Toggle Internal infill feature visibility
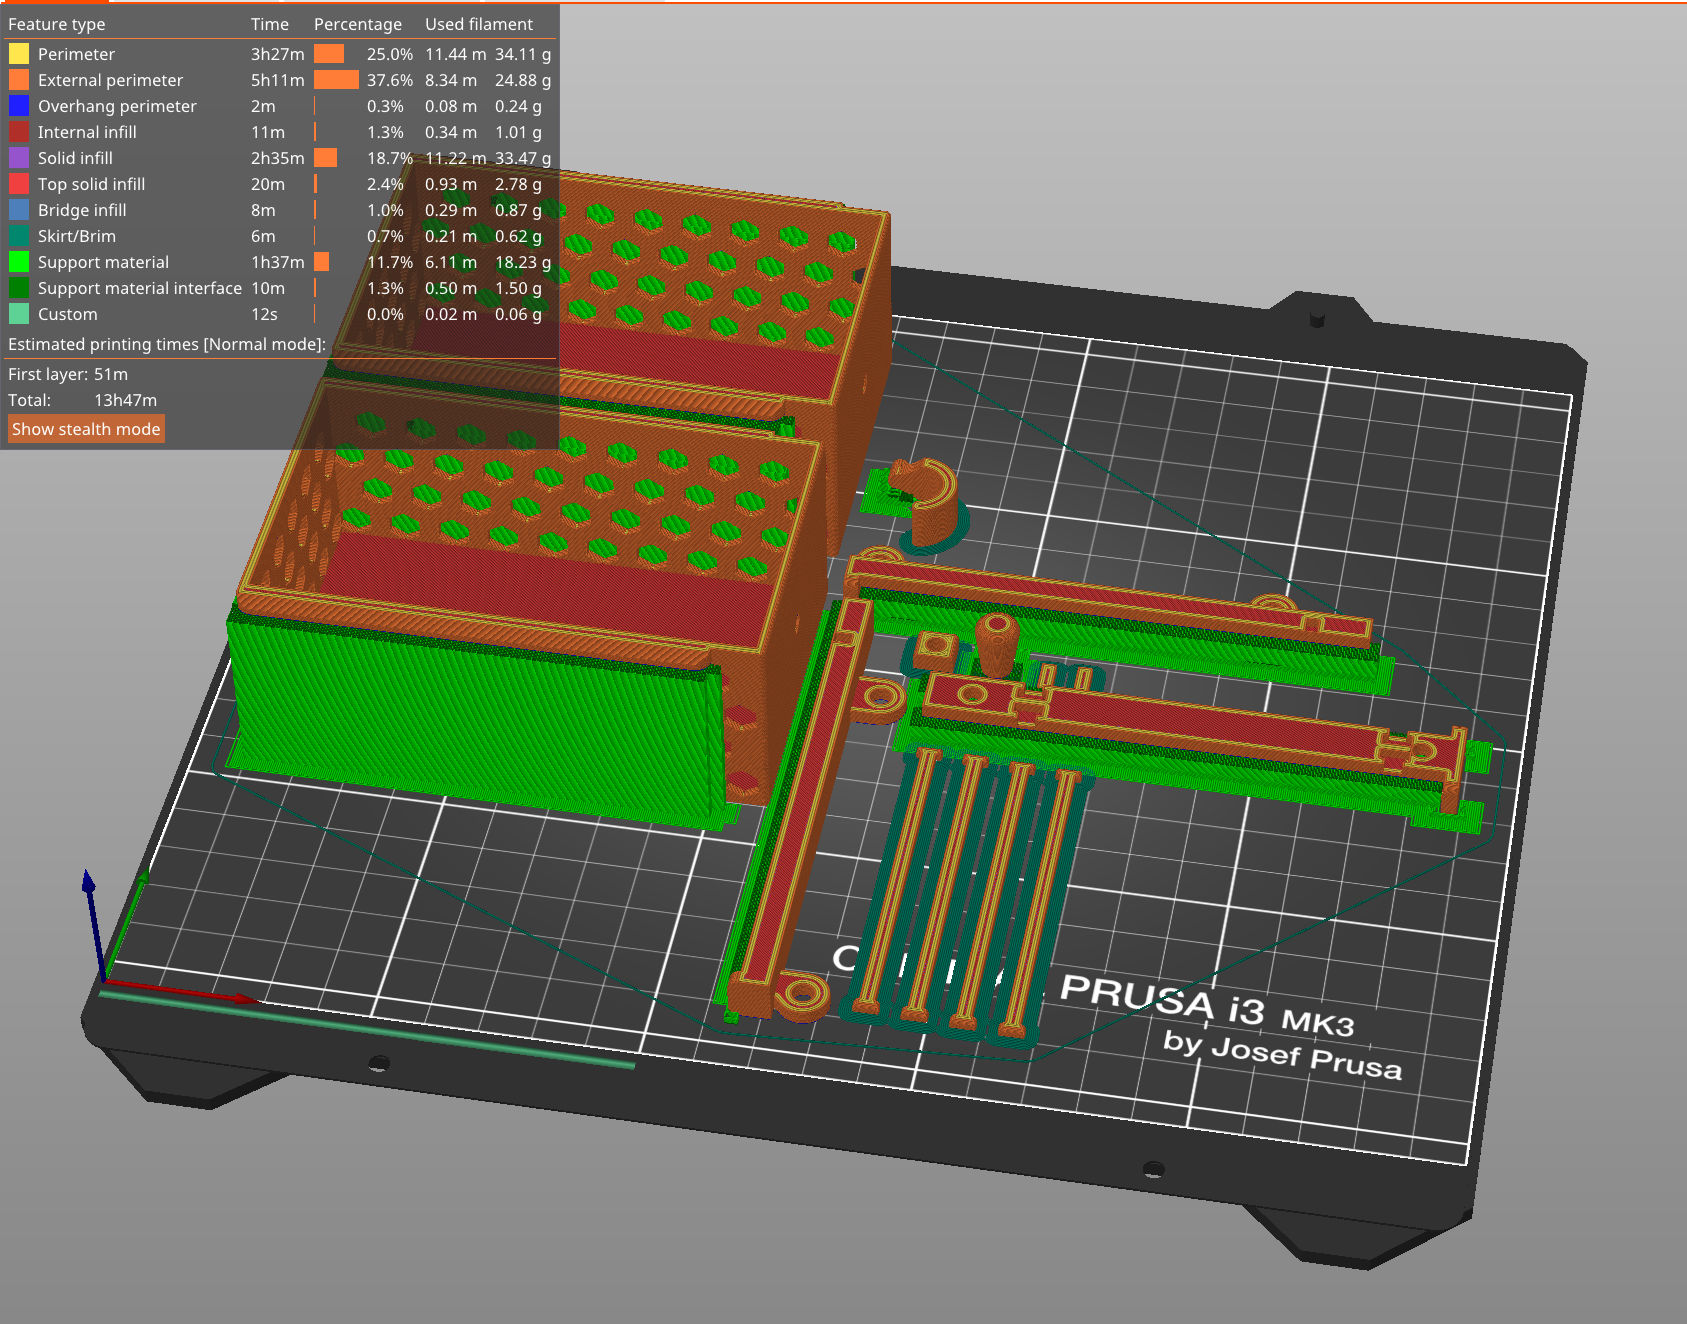The height and width of the screenshot is (1324, 1687). pyautogui.click(x=87, y=132)
